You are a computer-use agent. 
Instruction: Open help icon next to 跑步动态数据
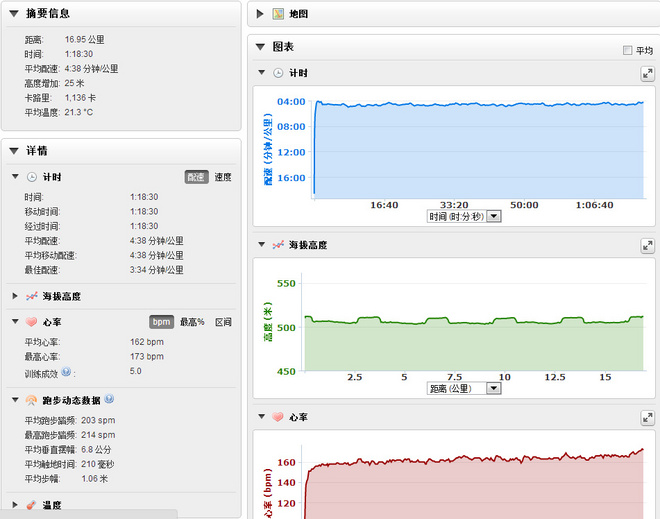click(x=109, y=399)
